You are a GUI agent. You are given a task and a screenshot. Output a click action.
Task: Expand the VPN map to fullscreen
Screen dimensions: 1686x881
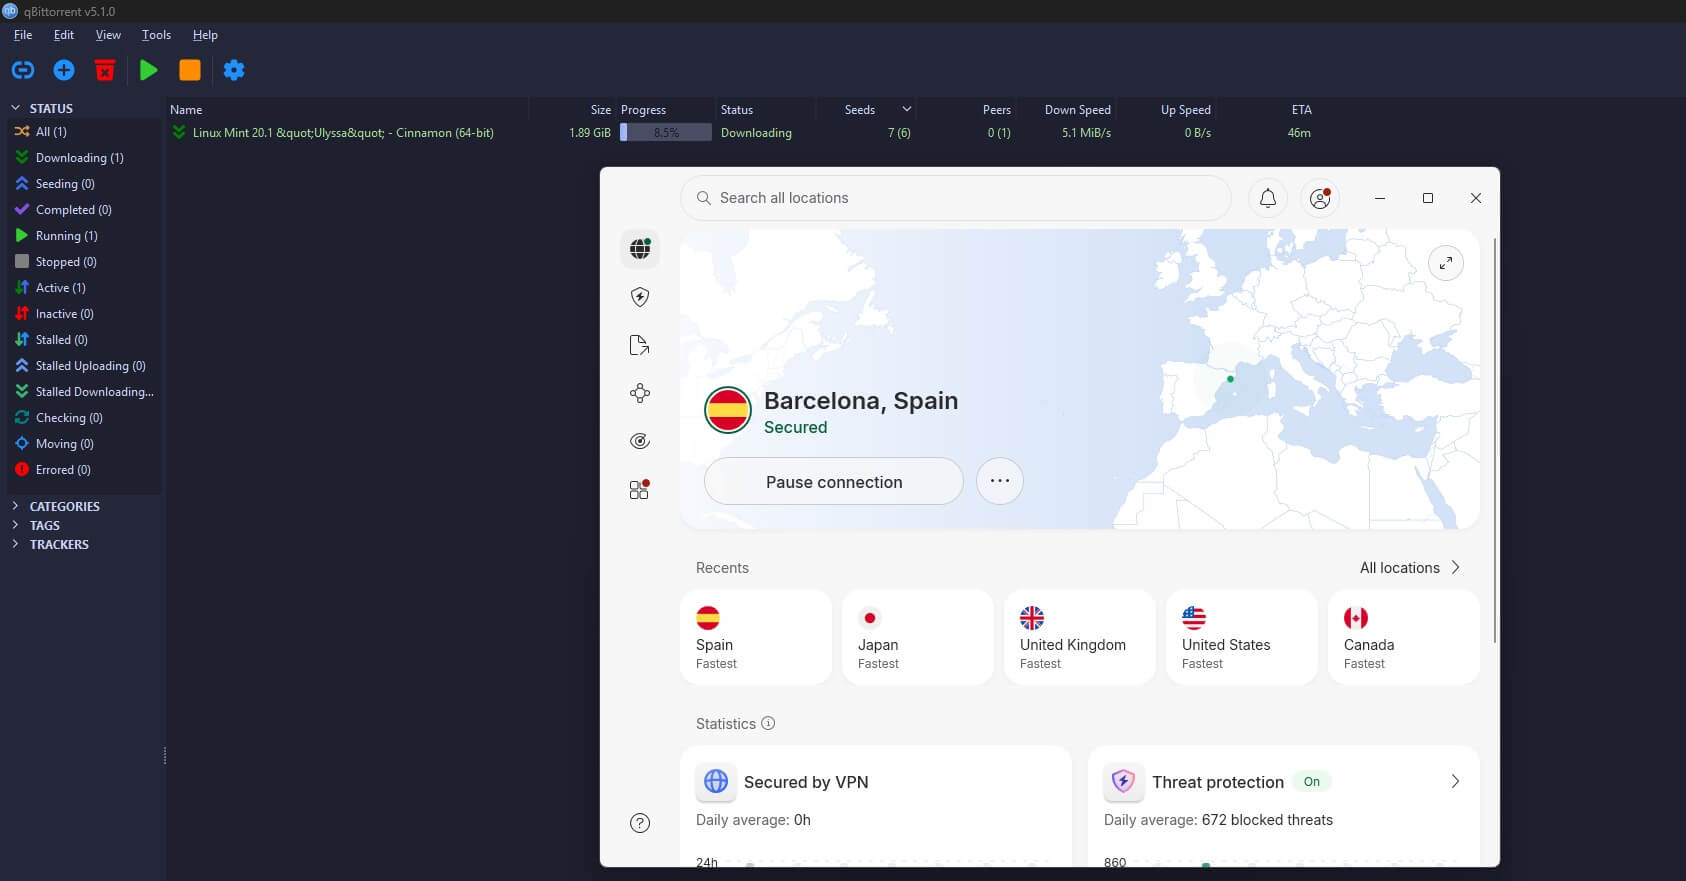pyautogui.click(x=1446, y=263)
